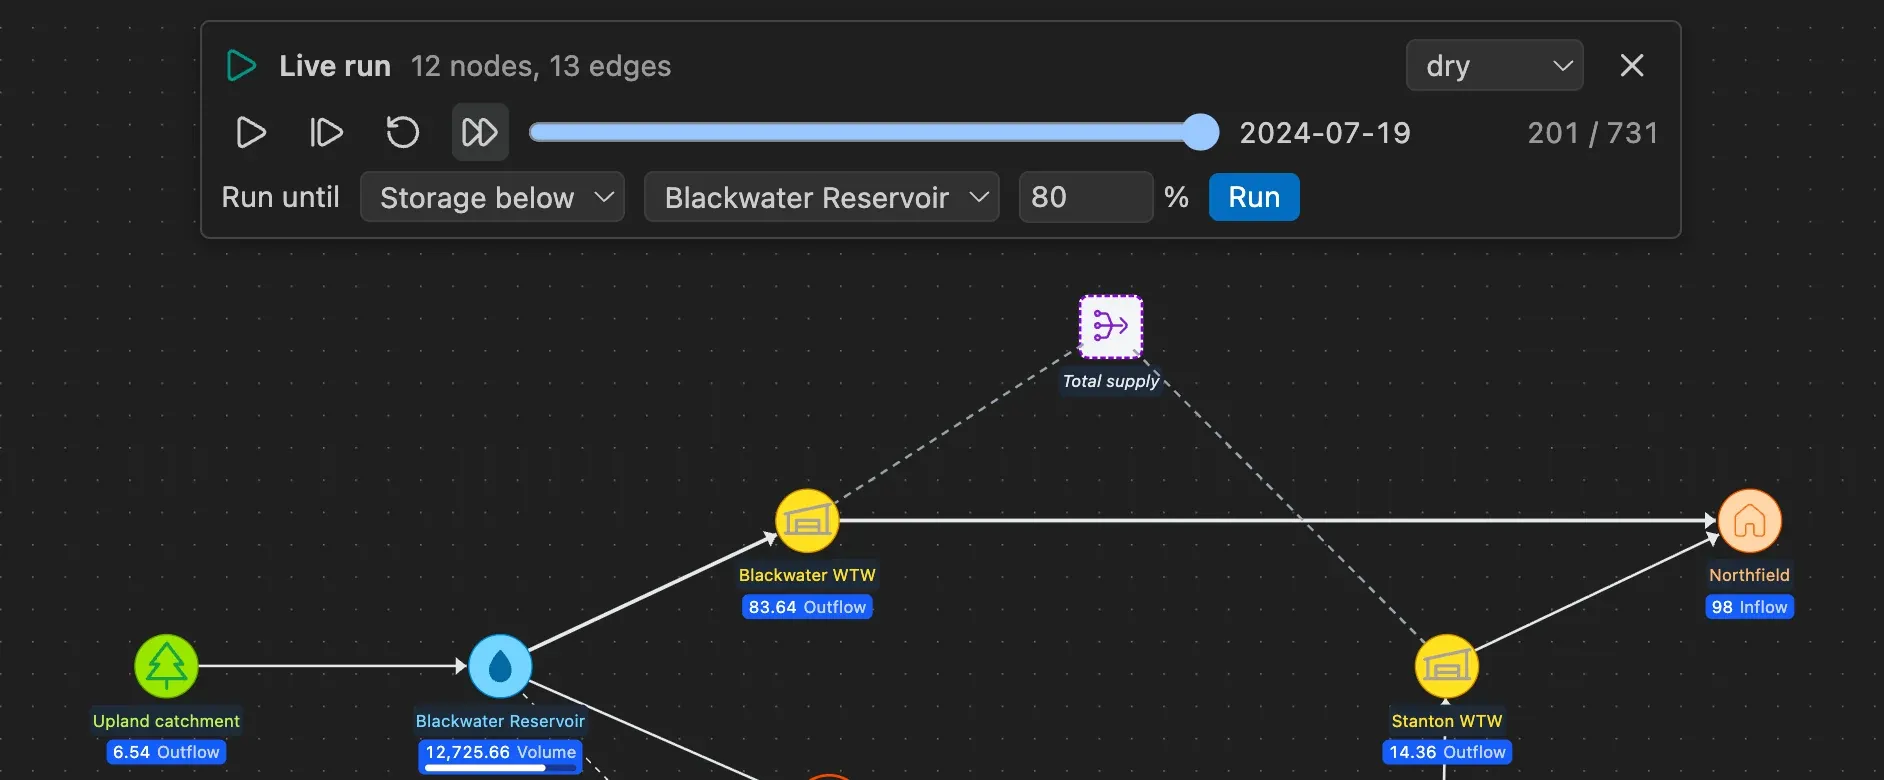Click the 201 / 731 step counter
The width and height of the screenshot is (1884, 780).
pyautogui.click(x=1593, y=133)
